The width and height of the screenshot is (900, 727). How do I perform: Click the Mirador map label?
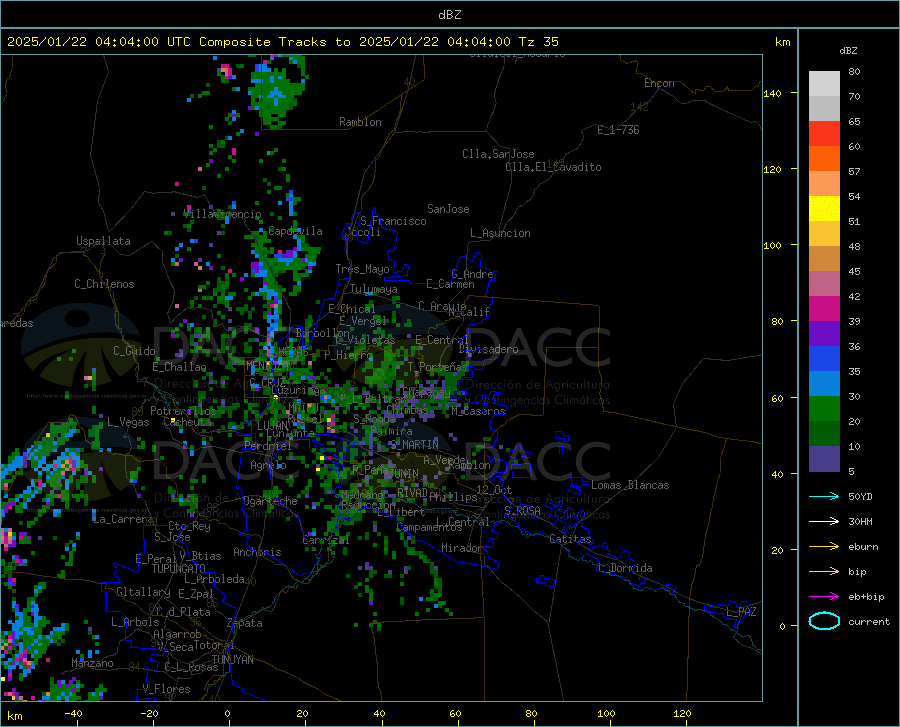(x=462, y=548)
